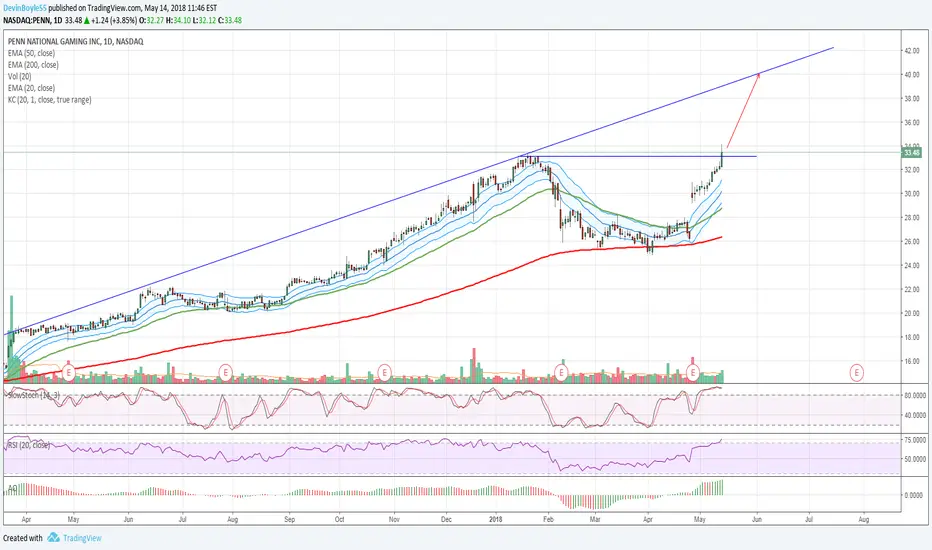Viewport: 932px width, 550px height.
Task: Click the NASDAQ:PENN symbol in header
Action: pos(26,20)
